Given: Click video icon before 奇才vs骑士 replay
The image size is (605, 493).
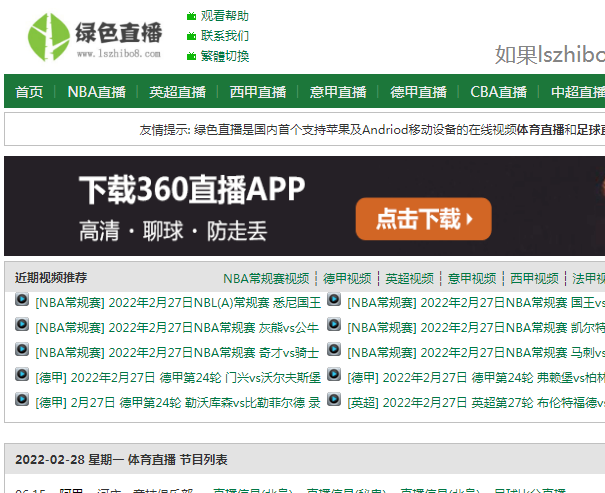Looking at the screenshot, I should (x=22, y=351).
